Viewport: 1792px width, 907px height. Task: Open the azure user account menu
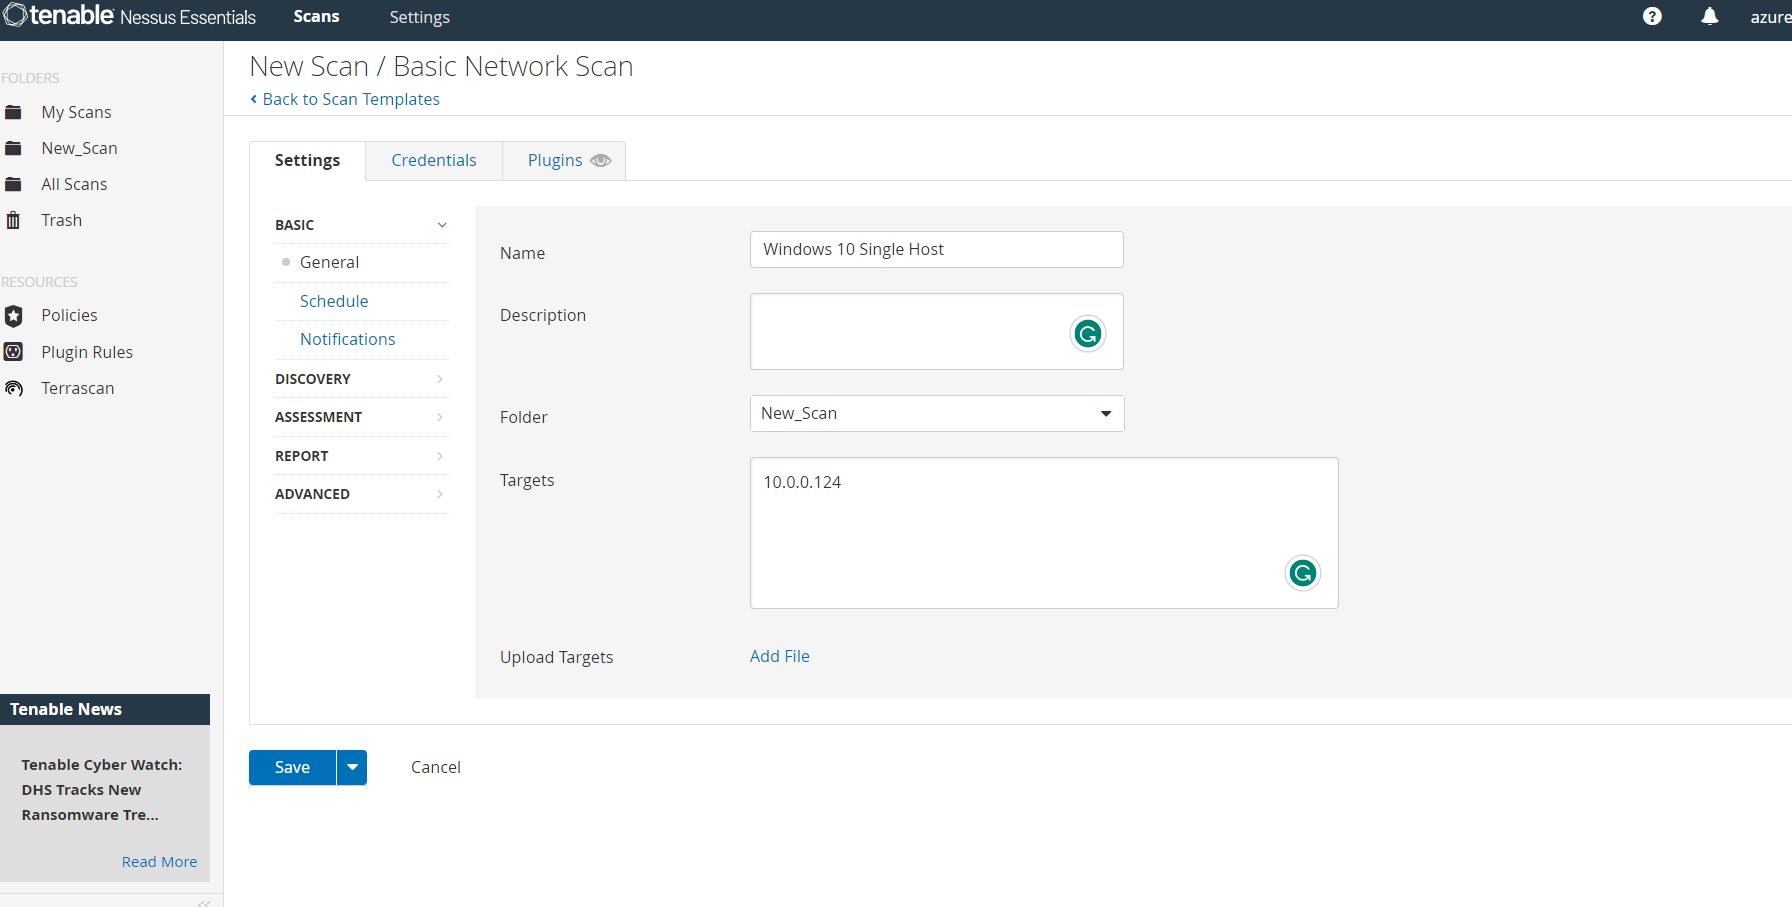(x=1770, y=17)
